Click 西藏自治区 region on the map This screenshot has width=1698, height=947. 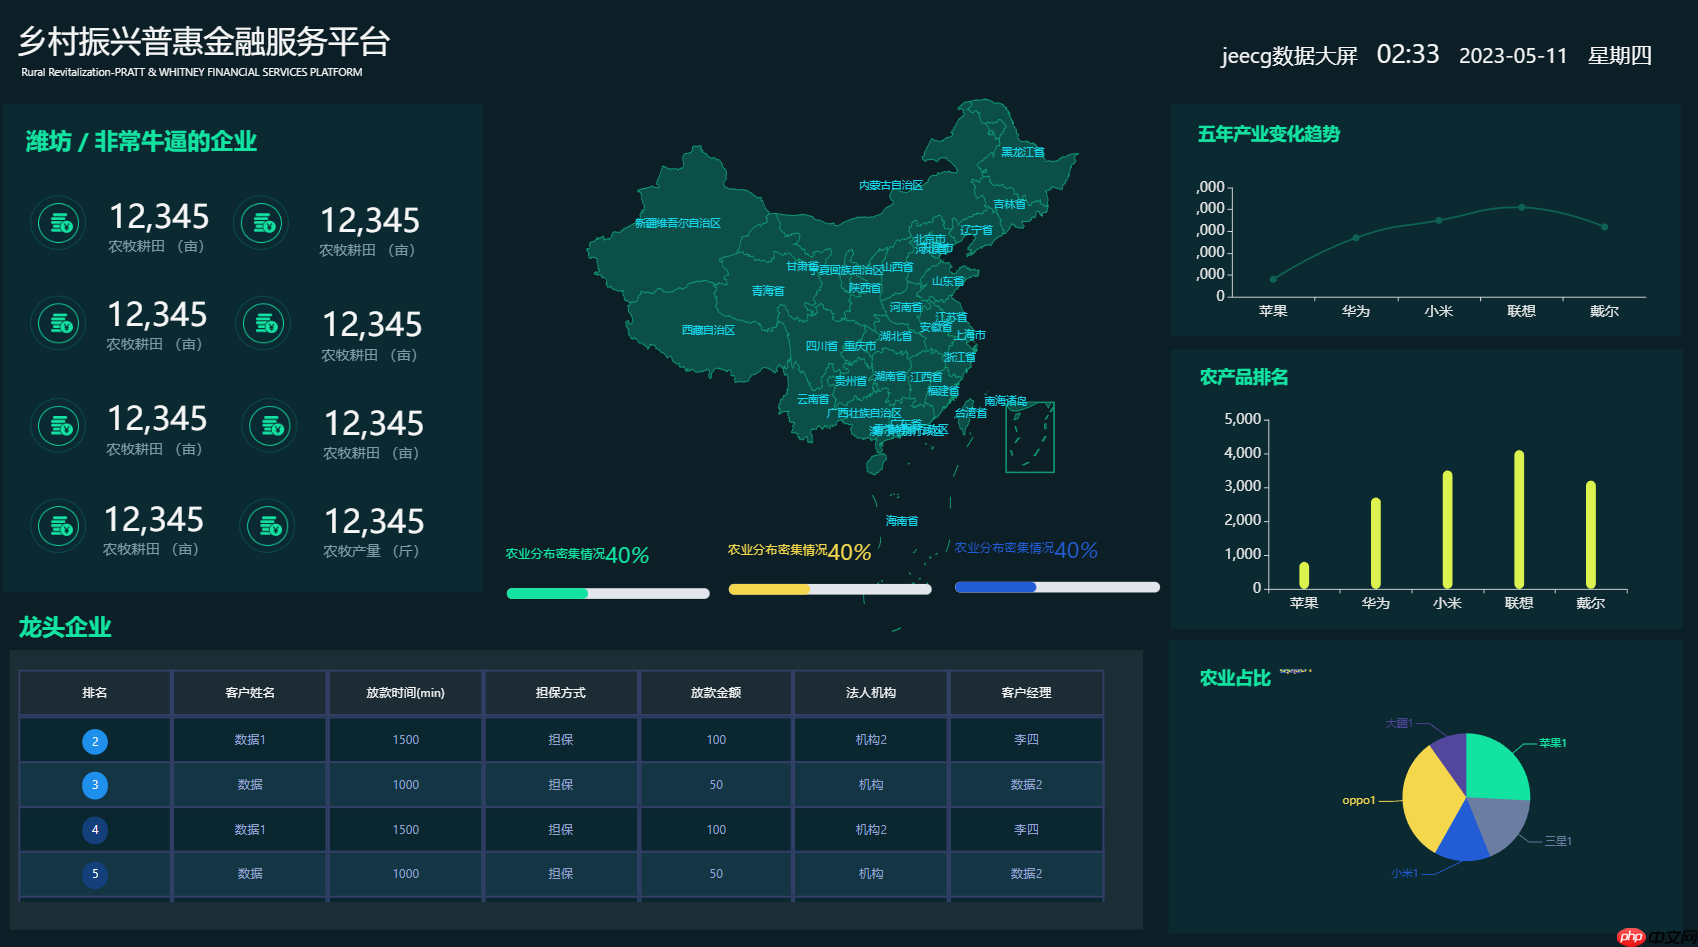[708, 330]
